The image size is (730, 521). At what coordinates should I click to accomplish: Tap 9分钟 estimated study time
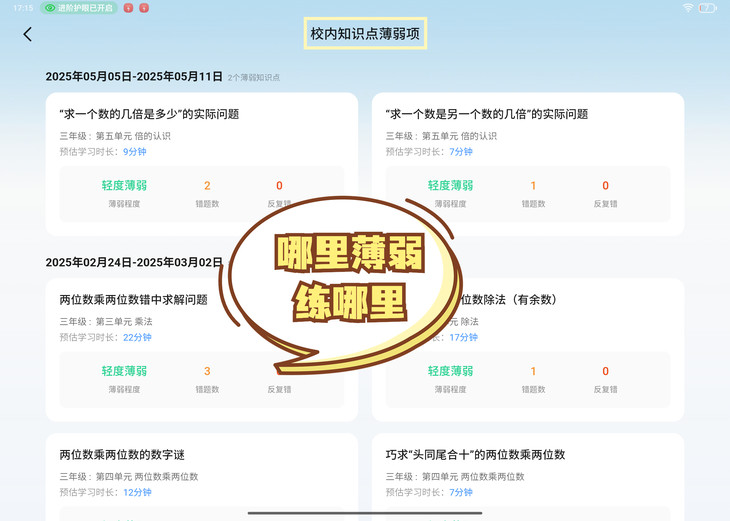pyautogui.click(x=135, y=152)
